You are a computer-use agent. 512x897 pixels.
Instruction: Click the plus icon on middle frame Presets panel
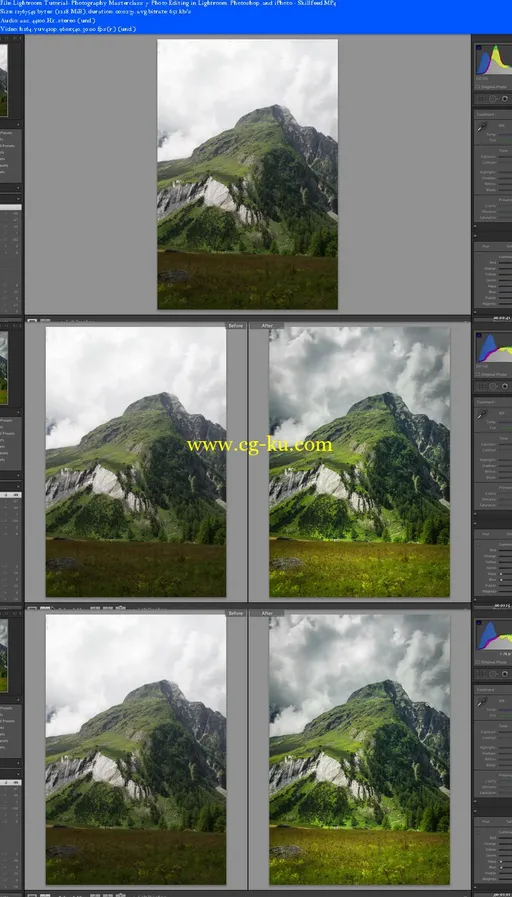(18, 412)
